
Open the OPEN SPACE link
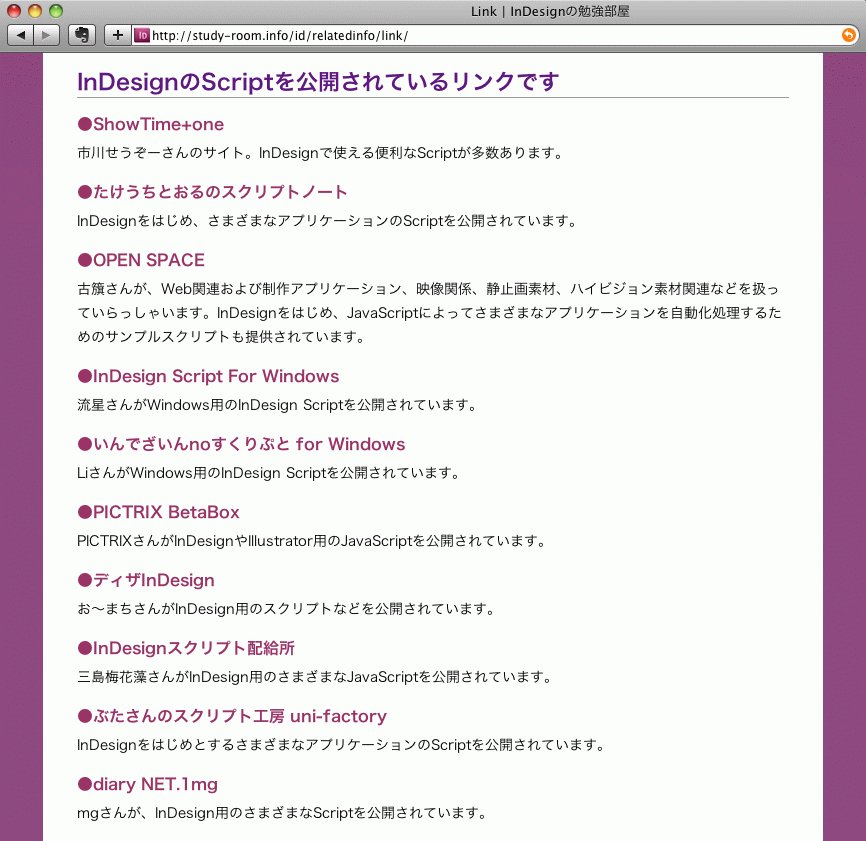click(x=141, y=260)
